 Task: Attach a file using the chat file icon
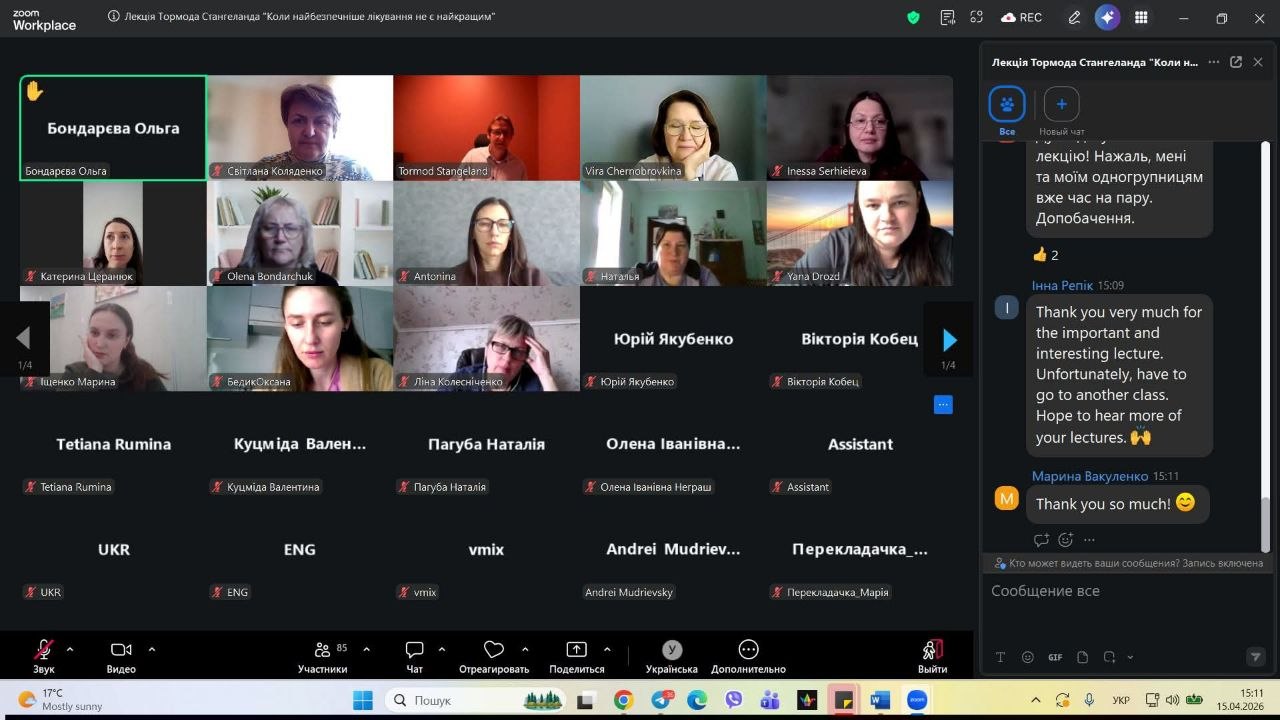tap(1082, 657)
